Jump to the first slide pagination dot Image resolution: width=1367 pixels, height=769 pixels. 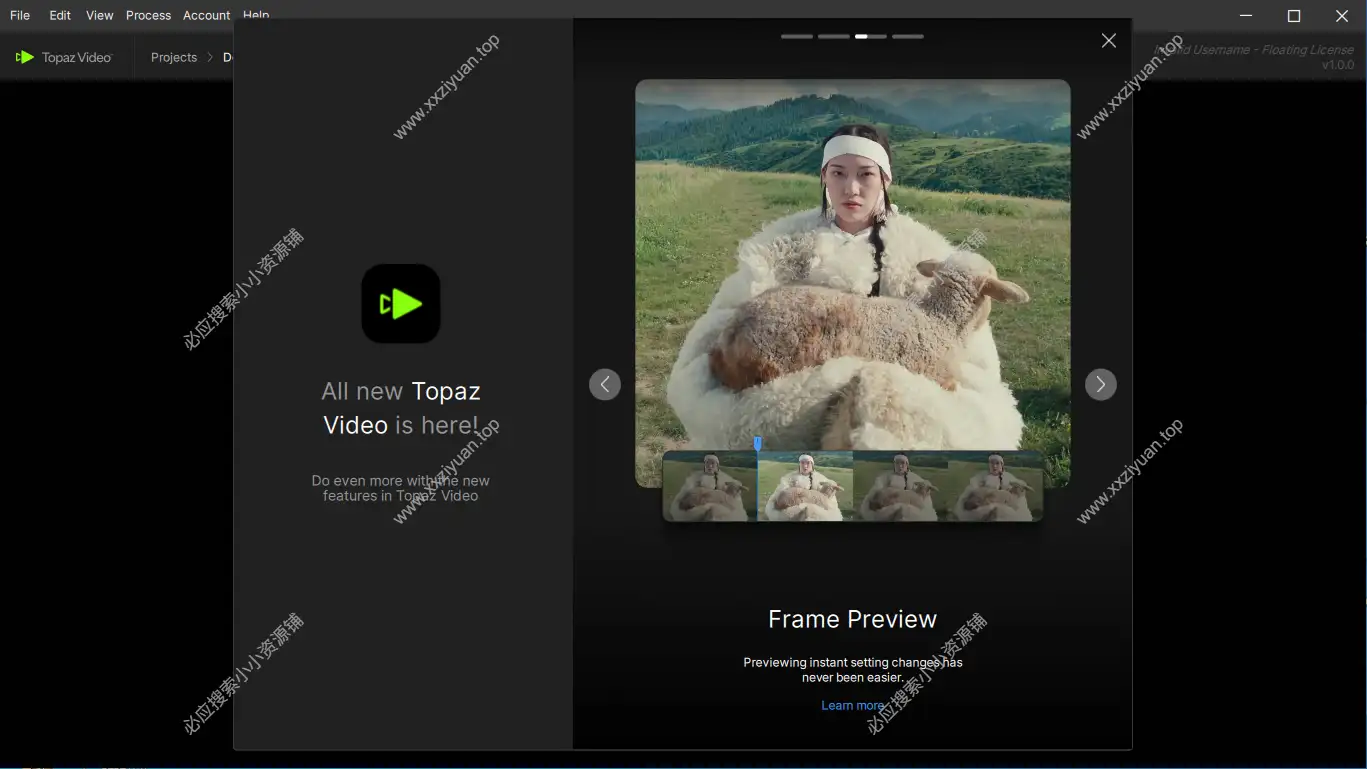[x=796, y=36]
